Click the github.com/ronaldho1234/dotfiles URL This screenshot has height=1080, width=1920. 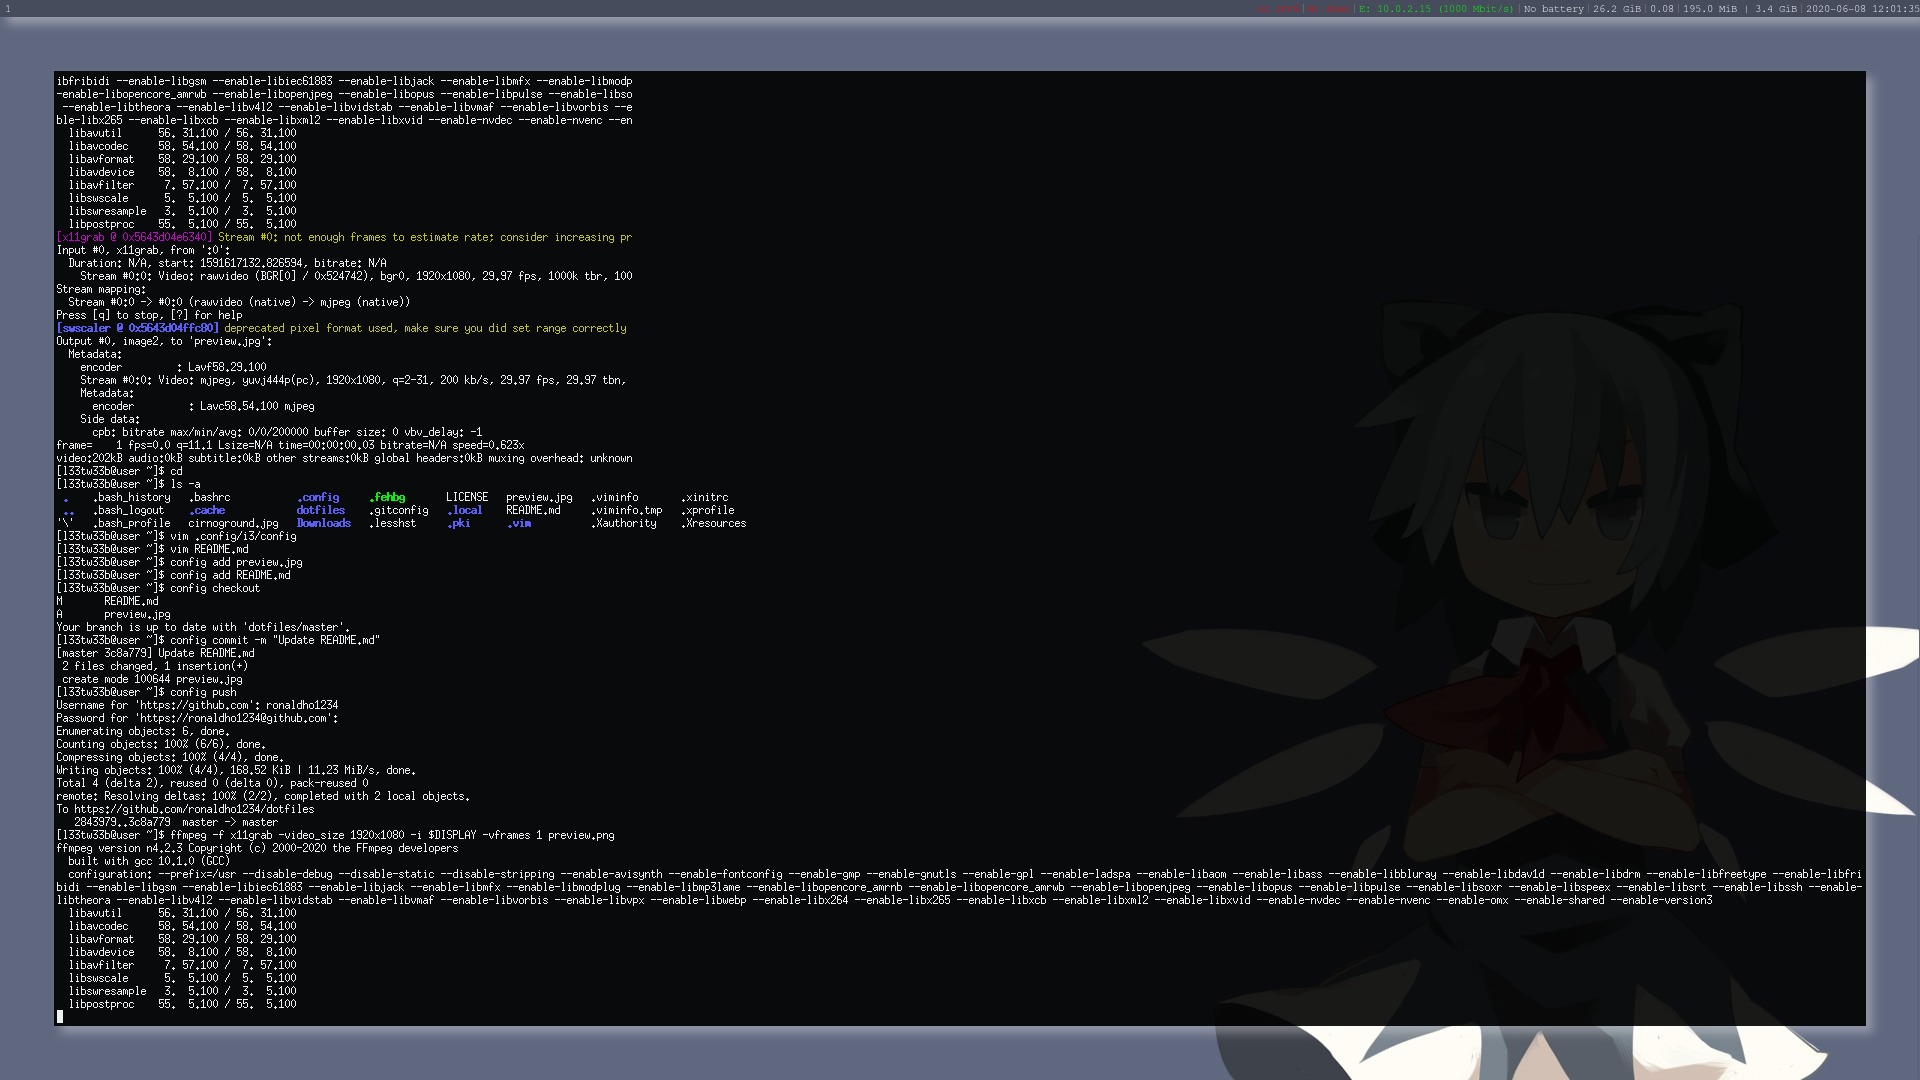pos(194,809)
